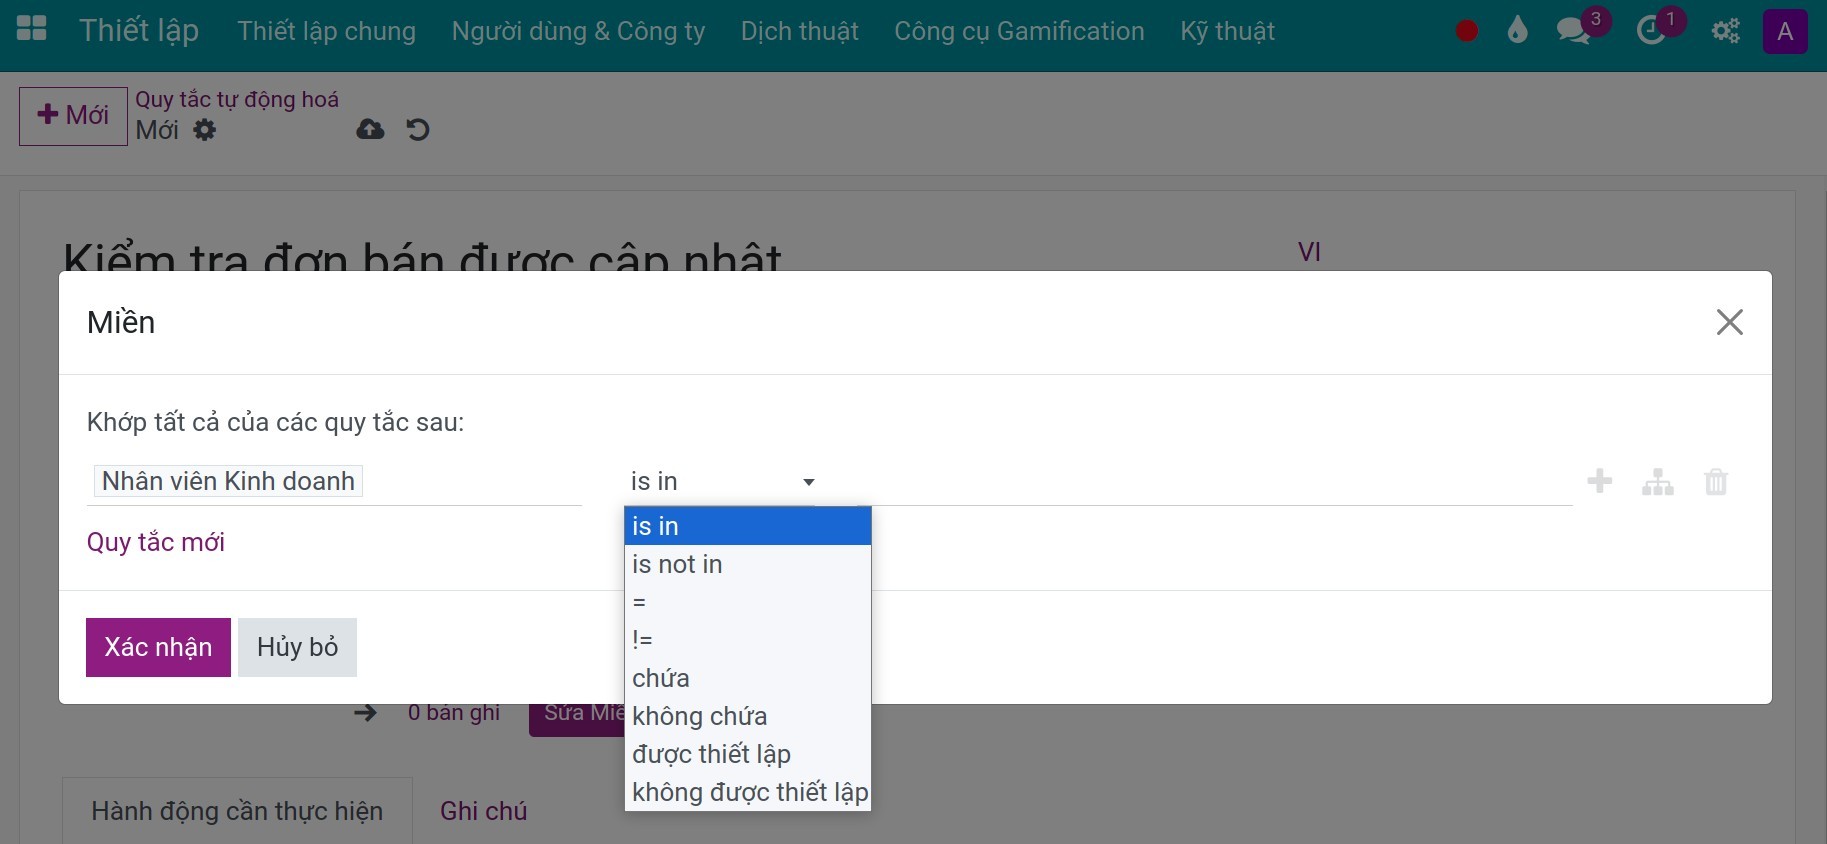The width and height of the screenshot is (1827, 844).
Task: Click the Quy tắc mới link
Action: click(x=156, y=542)
